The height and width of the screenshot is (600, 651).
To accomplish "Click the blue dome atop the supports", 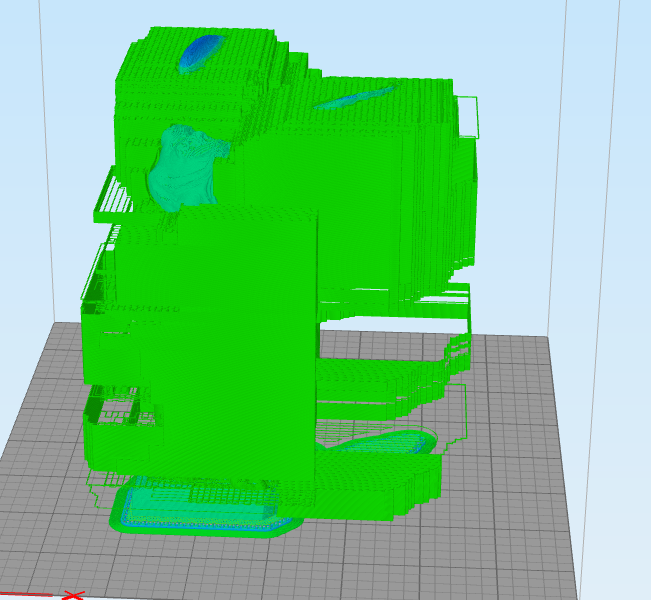I will tap(201, 53).
